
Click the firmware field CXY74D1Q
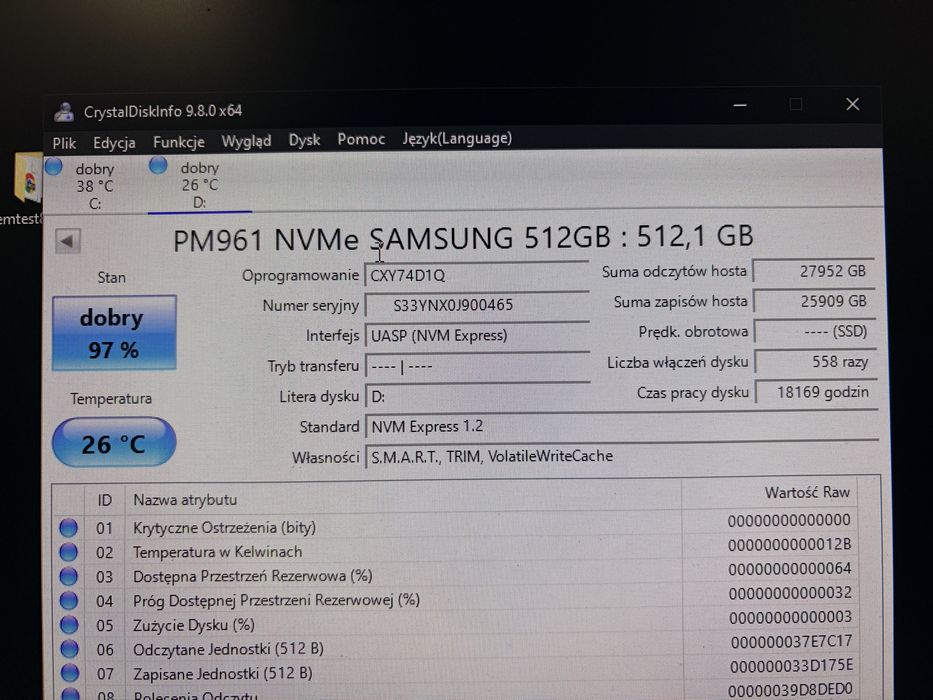(477, 276)
